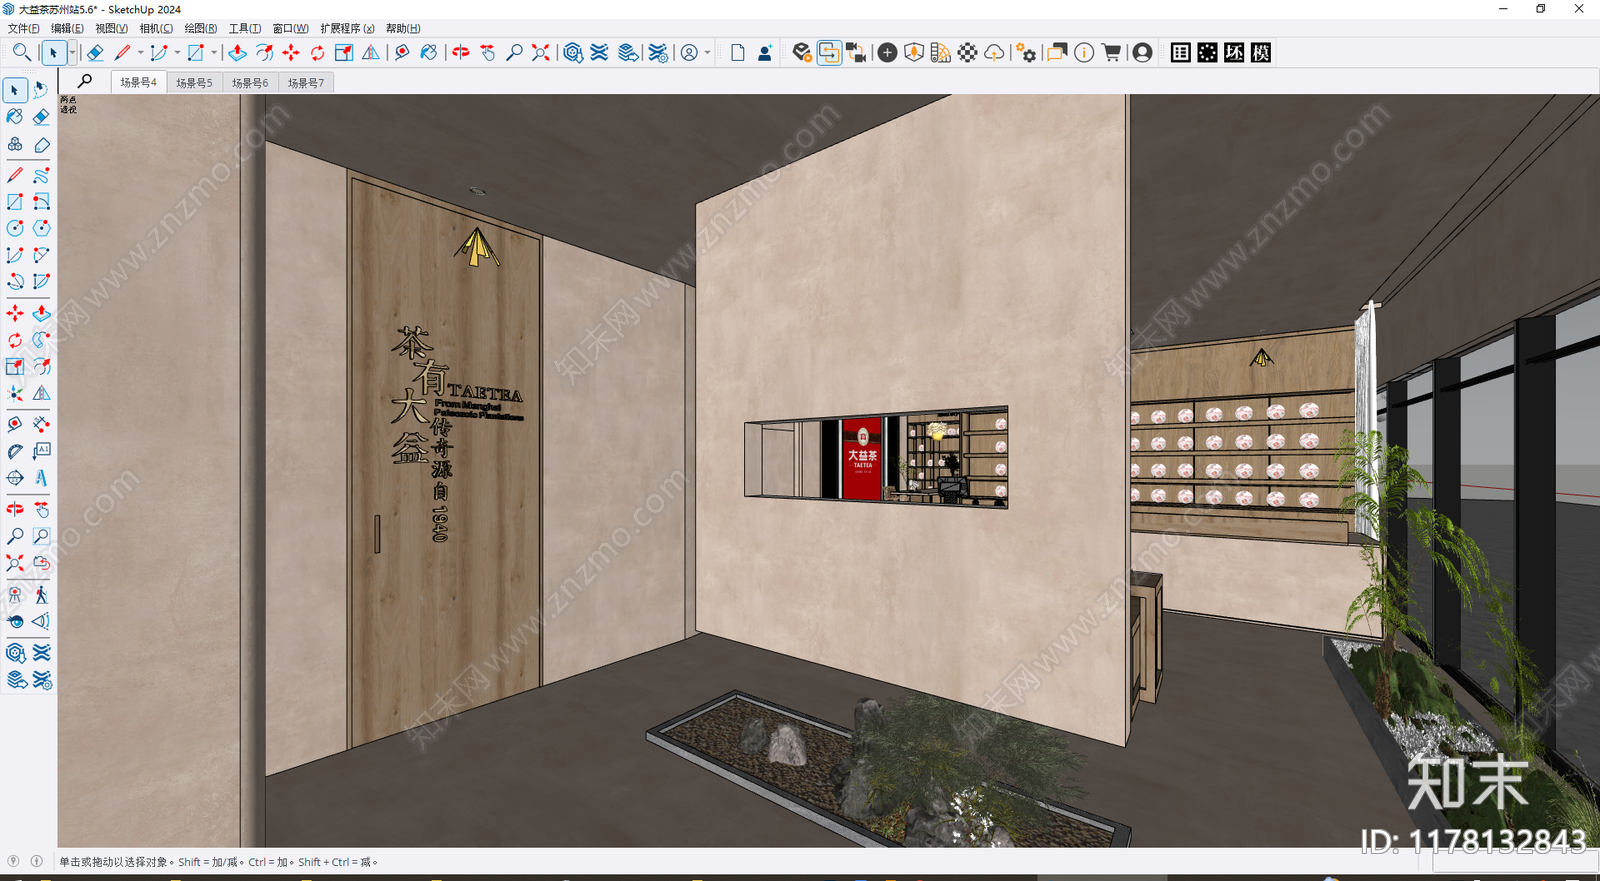Image resolution: width=1600 pixels, height=881 pixels.
Task: Click the new blank document icon
Action: pos(738,53)
